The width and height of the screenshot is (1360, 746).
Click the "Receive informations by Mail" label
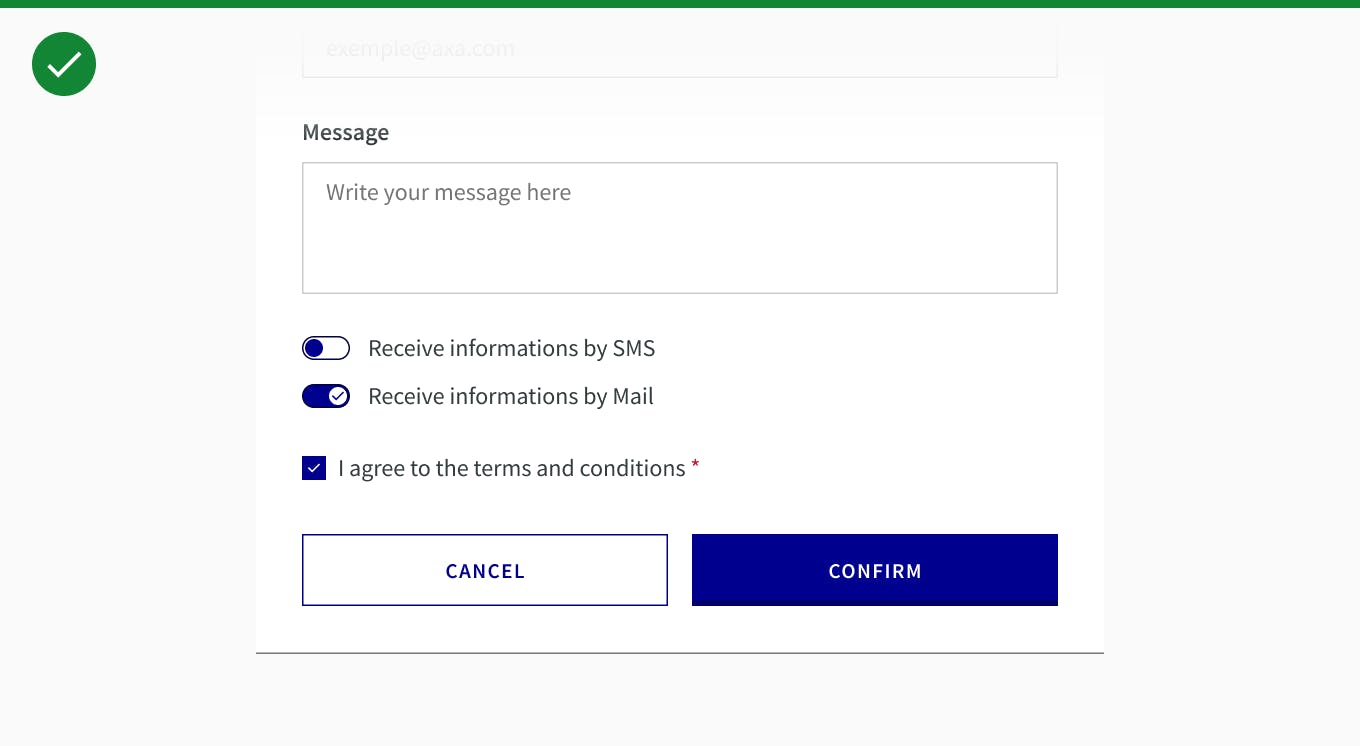pyautogui.click(x=510, y=396)
